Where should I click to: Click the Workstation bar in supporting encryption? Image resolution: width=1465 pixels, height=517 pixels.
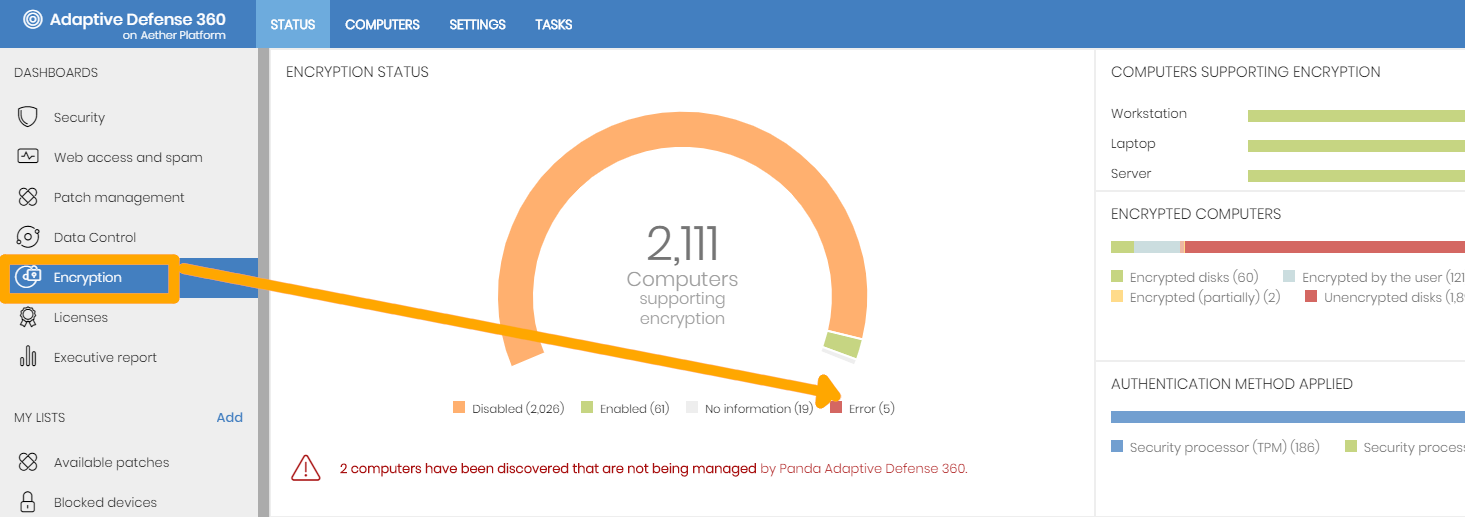[1356, 115]
